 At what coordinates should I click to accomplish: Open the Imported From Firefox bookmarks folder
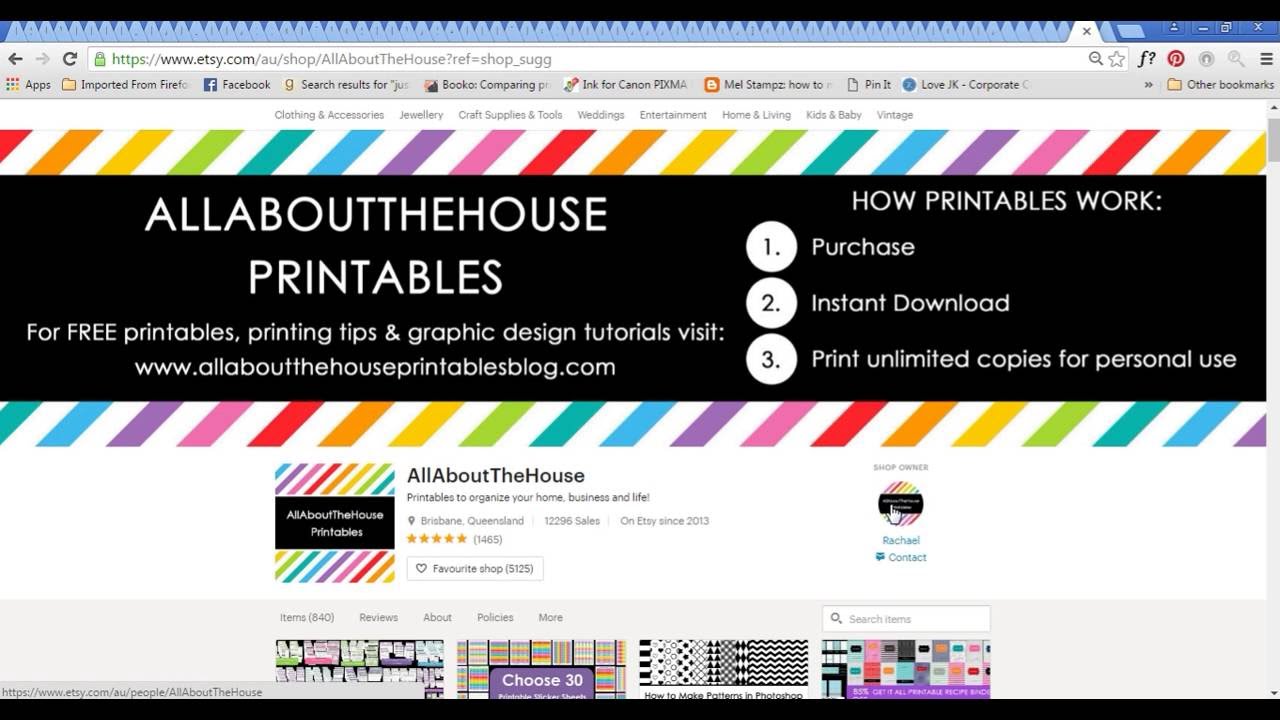coord(126,85)
